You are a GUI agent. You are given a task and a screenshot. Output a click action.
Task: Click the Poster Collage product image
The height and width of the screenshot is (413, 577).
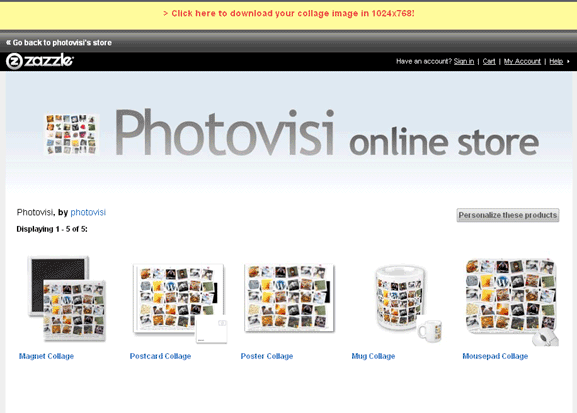[289, 298]
